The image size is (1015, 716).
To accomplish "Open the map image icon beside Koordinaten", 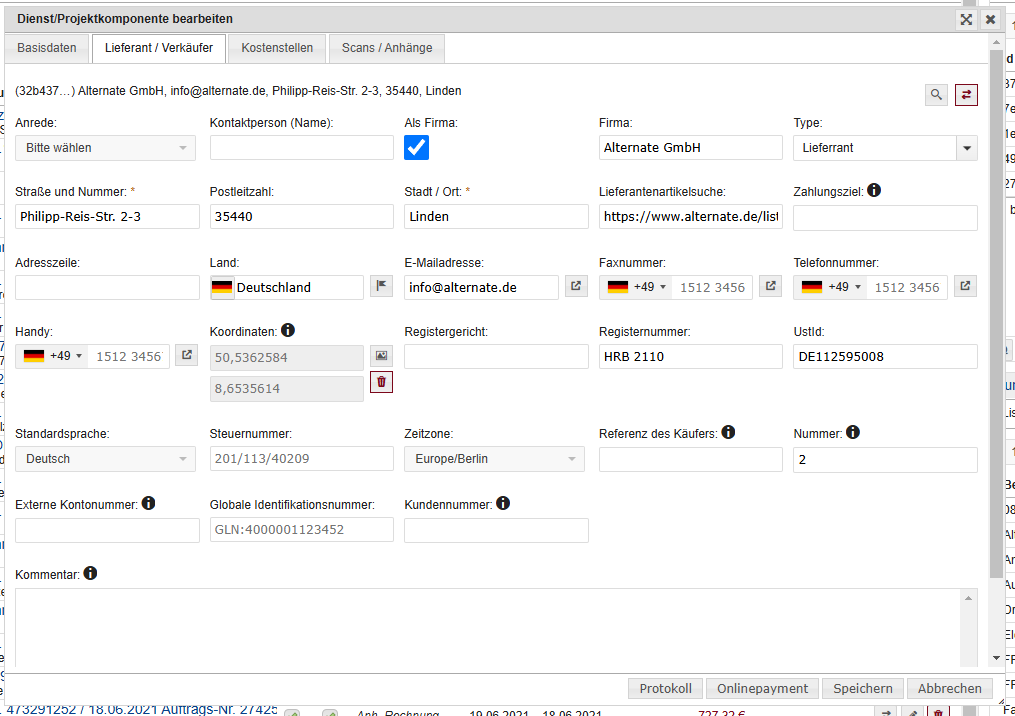I will [x=381, y=356].
